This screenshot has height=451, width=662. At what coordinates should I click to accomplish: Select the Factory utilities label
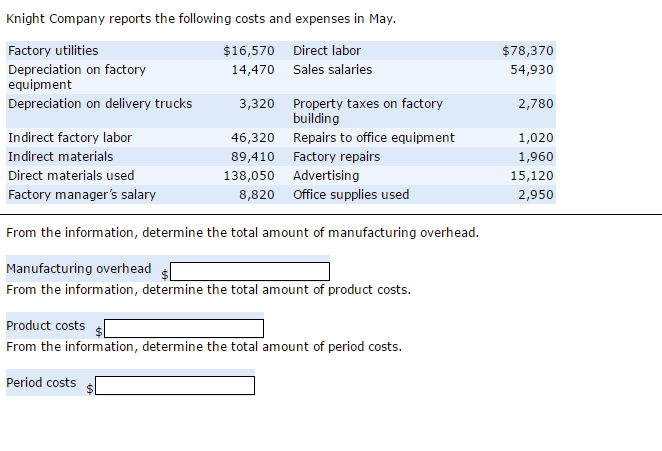click(x=53, y=51)
